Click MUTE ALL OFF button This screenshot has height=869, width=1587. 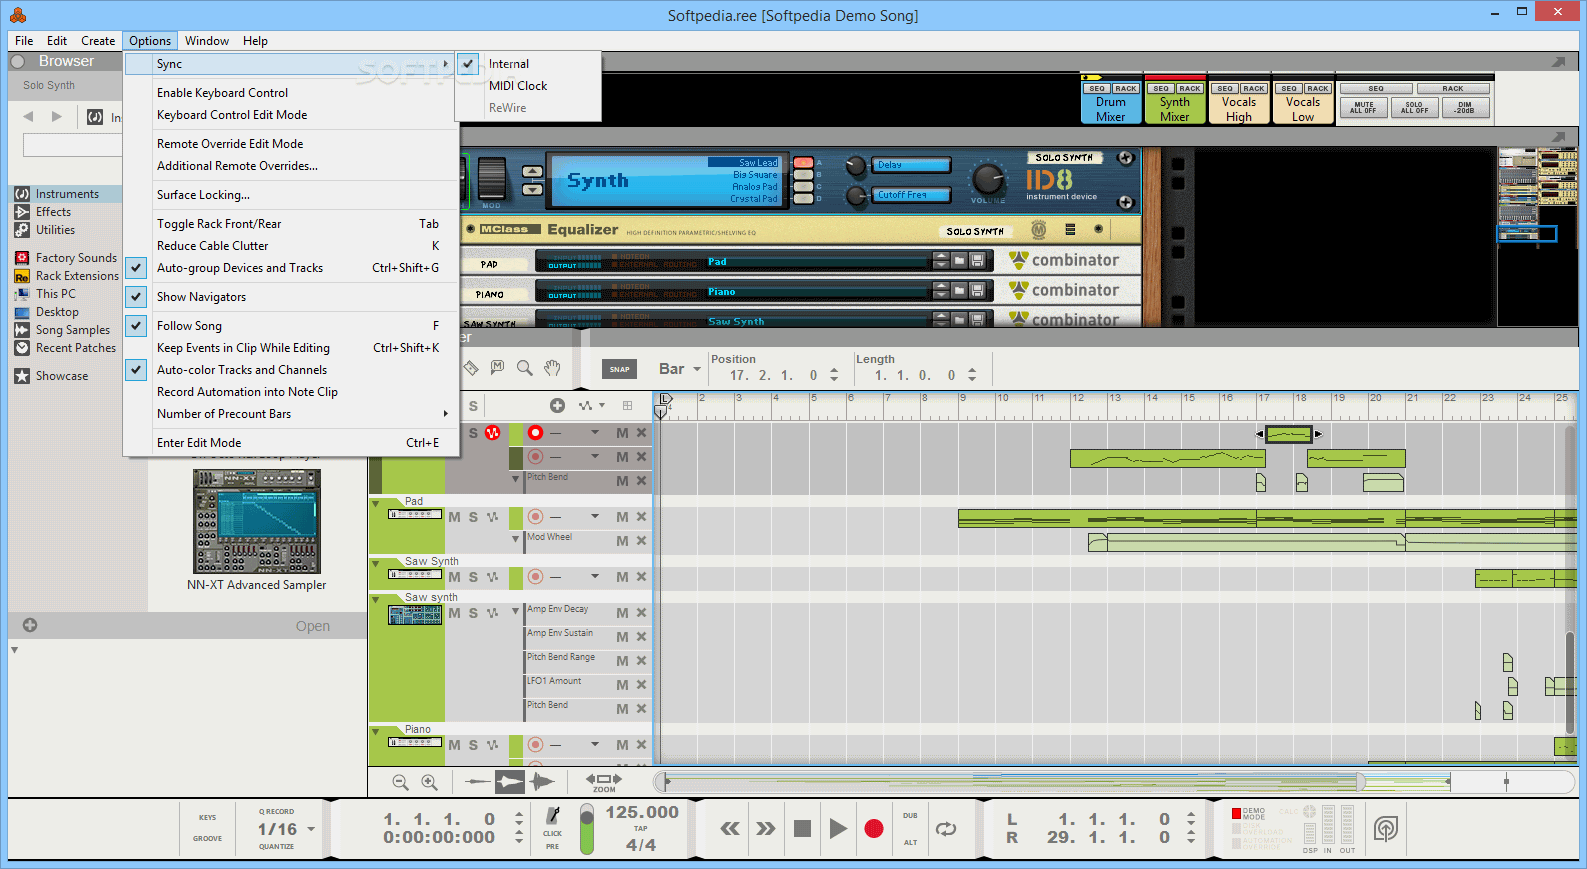(1363, 108)
